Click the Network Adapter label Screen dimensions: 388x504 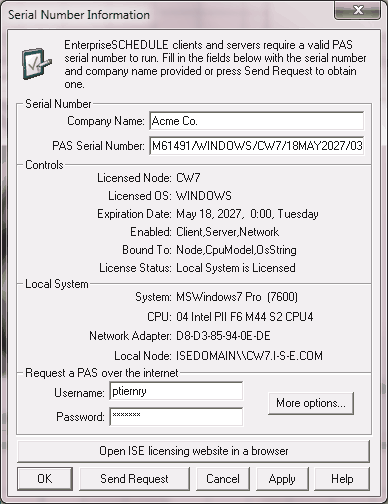coord(130,336)
